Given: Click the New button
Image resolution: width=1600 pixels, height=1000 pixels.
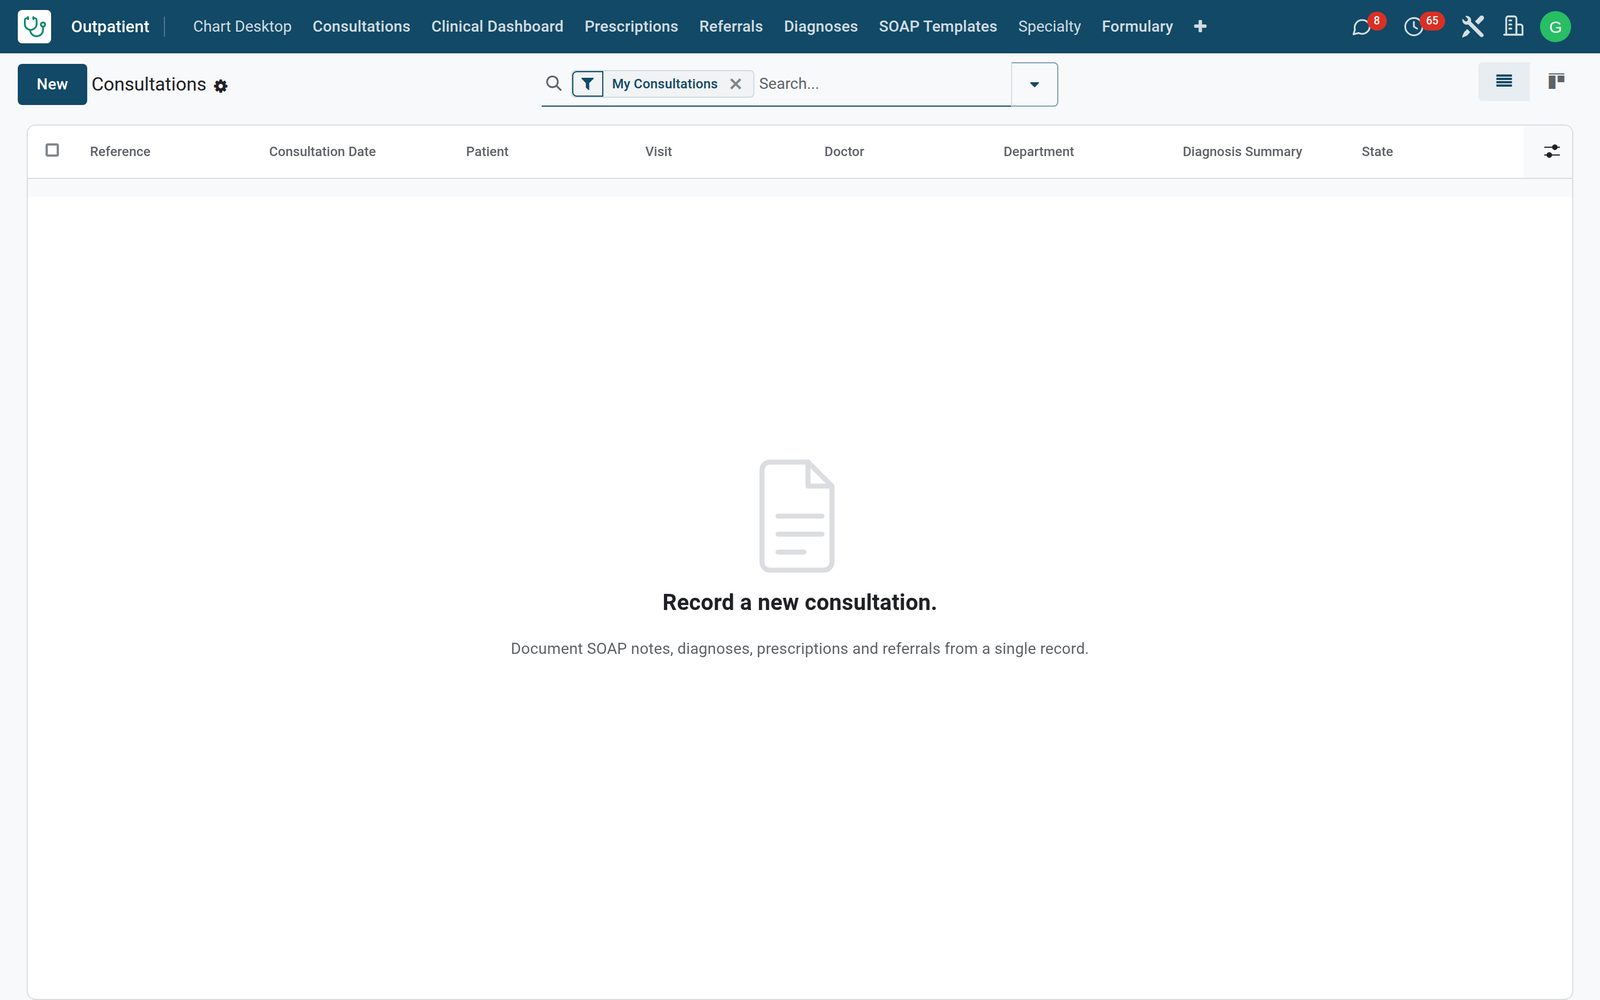Looking at the screenshot, I should 52,84.
